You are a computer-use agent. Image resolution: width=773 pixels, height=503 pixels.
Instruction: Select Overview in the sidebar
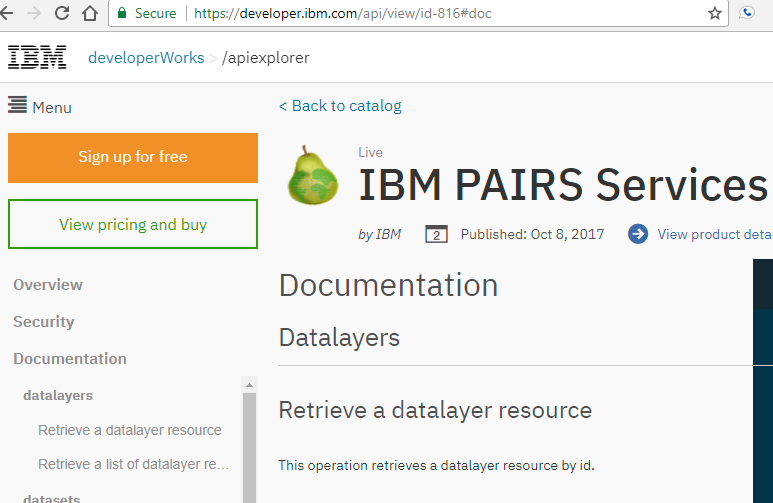coord(48,285)
